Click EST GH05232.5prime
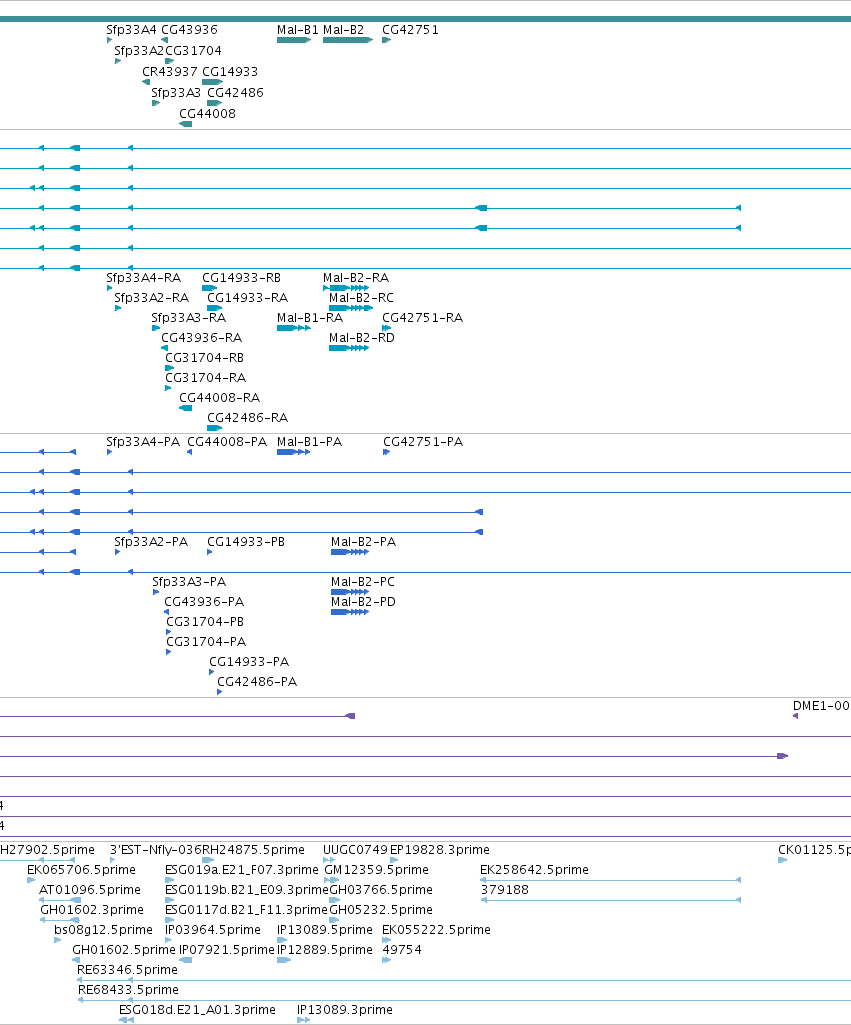This screenshot has height=1025, width=851. pos(381,910)
